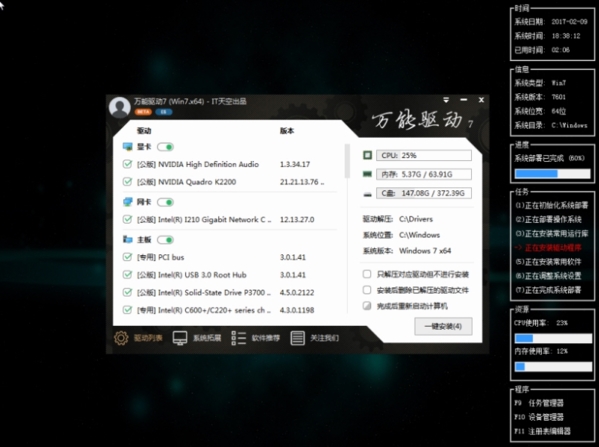The width and height of the screenshot is (599, 447).
Task: Click the driver list scrollbar
Action: click(x=347, y=161)
